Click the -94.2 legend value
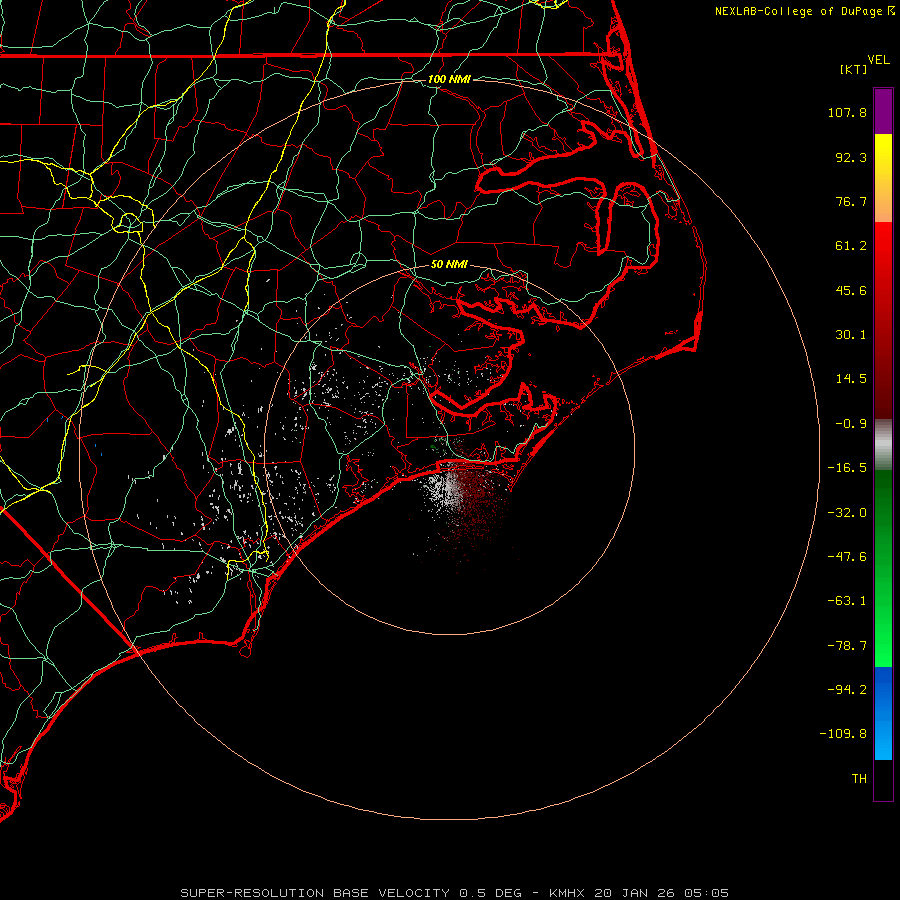Image resolution: width=900 pixels, height=900 pixels. (x=847, y=689)
